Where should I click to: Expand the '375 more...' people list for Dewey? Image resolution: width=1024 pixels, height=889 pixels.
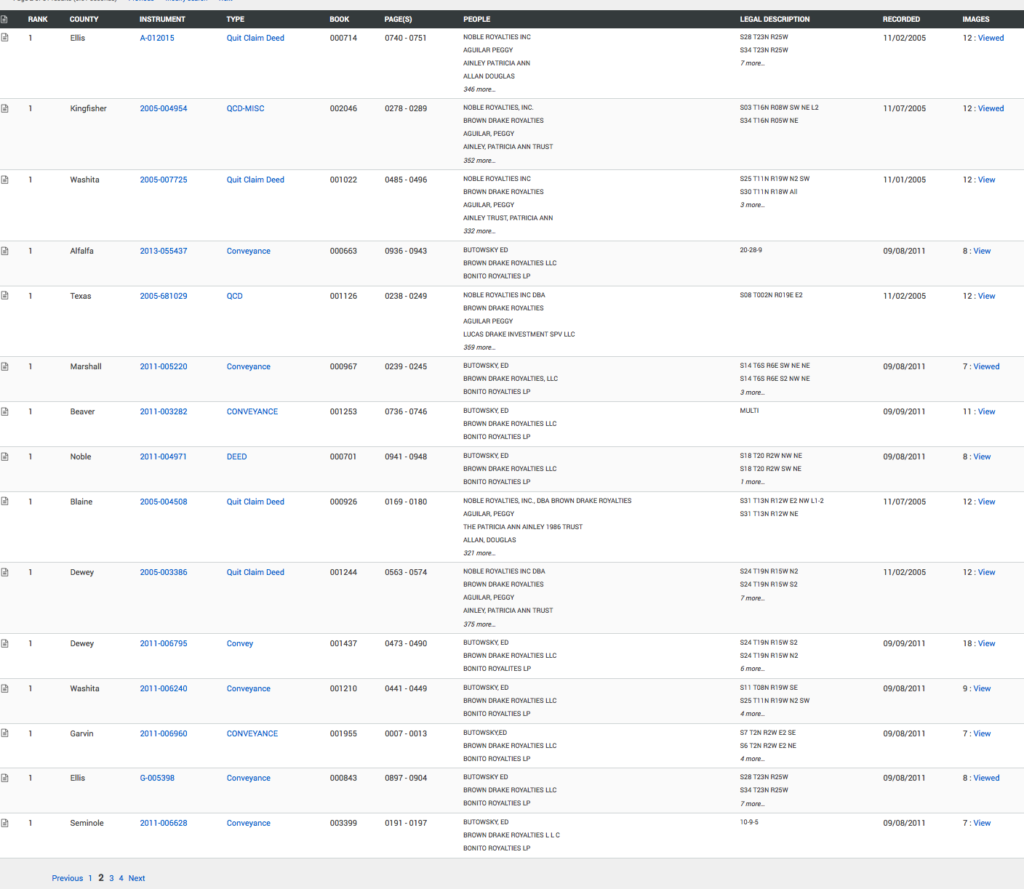(x=479, y=624)
